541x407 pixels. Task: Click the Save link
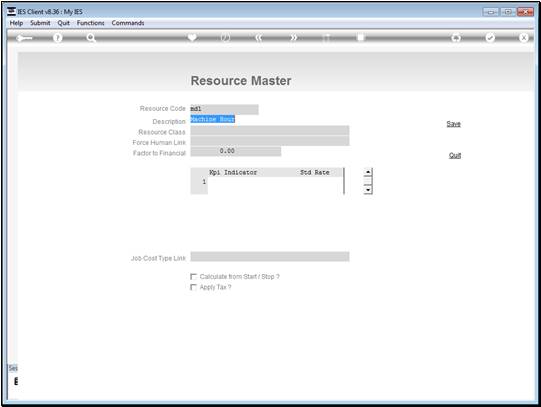coord(453,124)
